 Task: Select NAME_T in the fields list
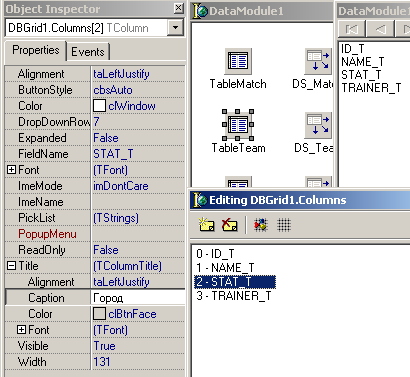363,62
